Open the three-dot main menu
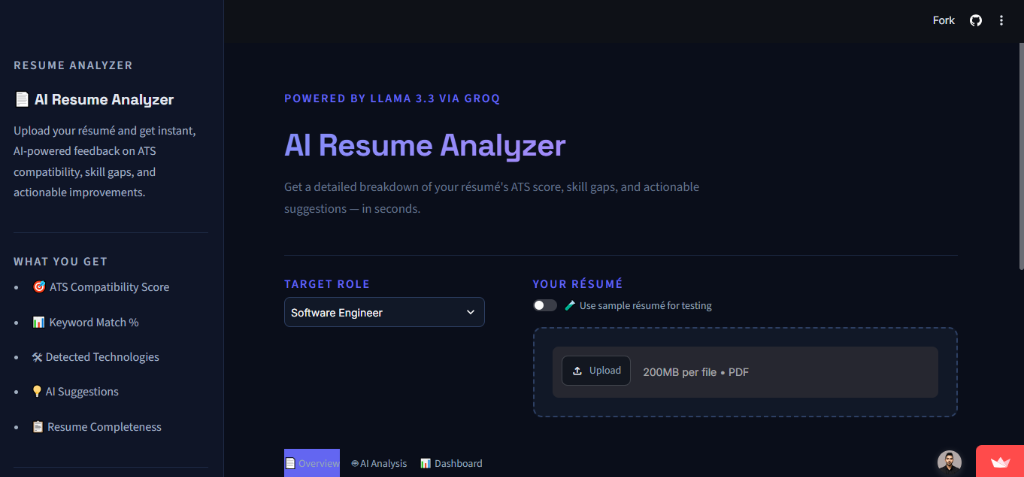Screen dimensions: 1024x477 coord(1001,21)
